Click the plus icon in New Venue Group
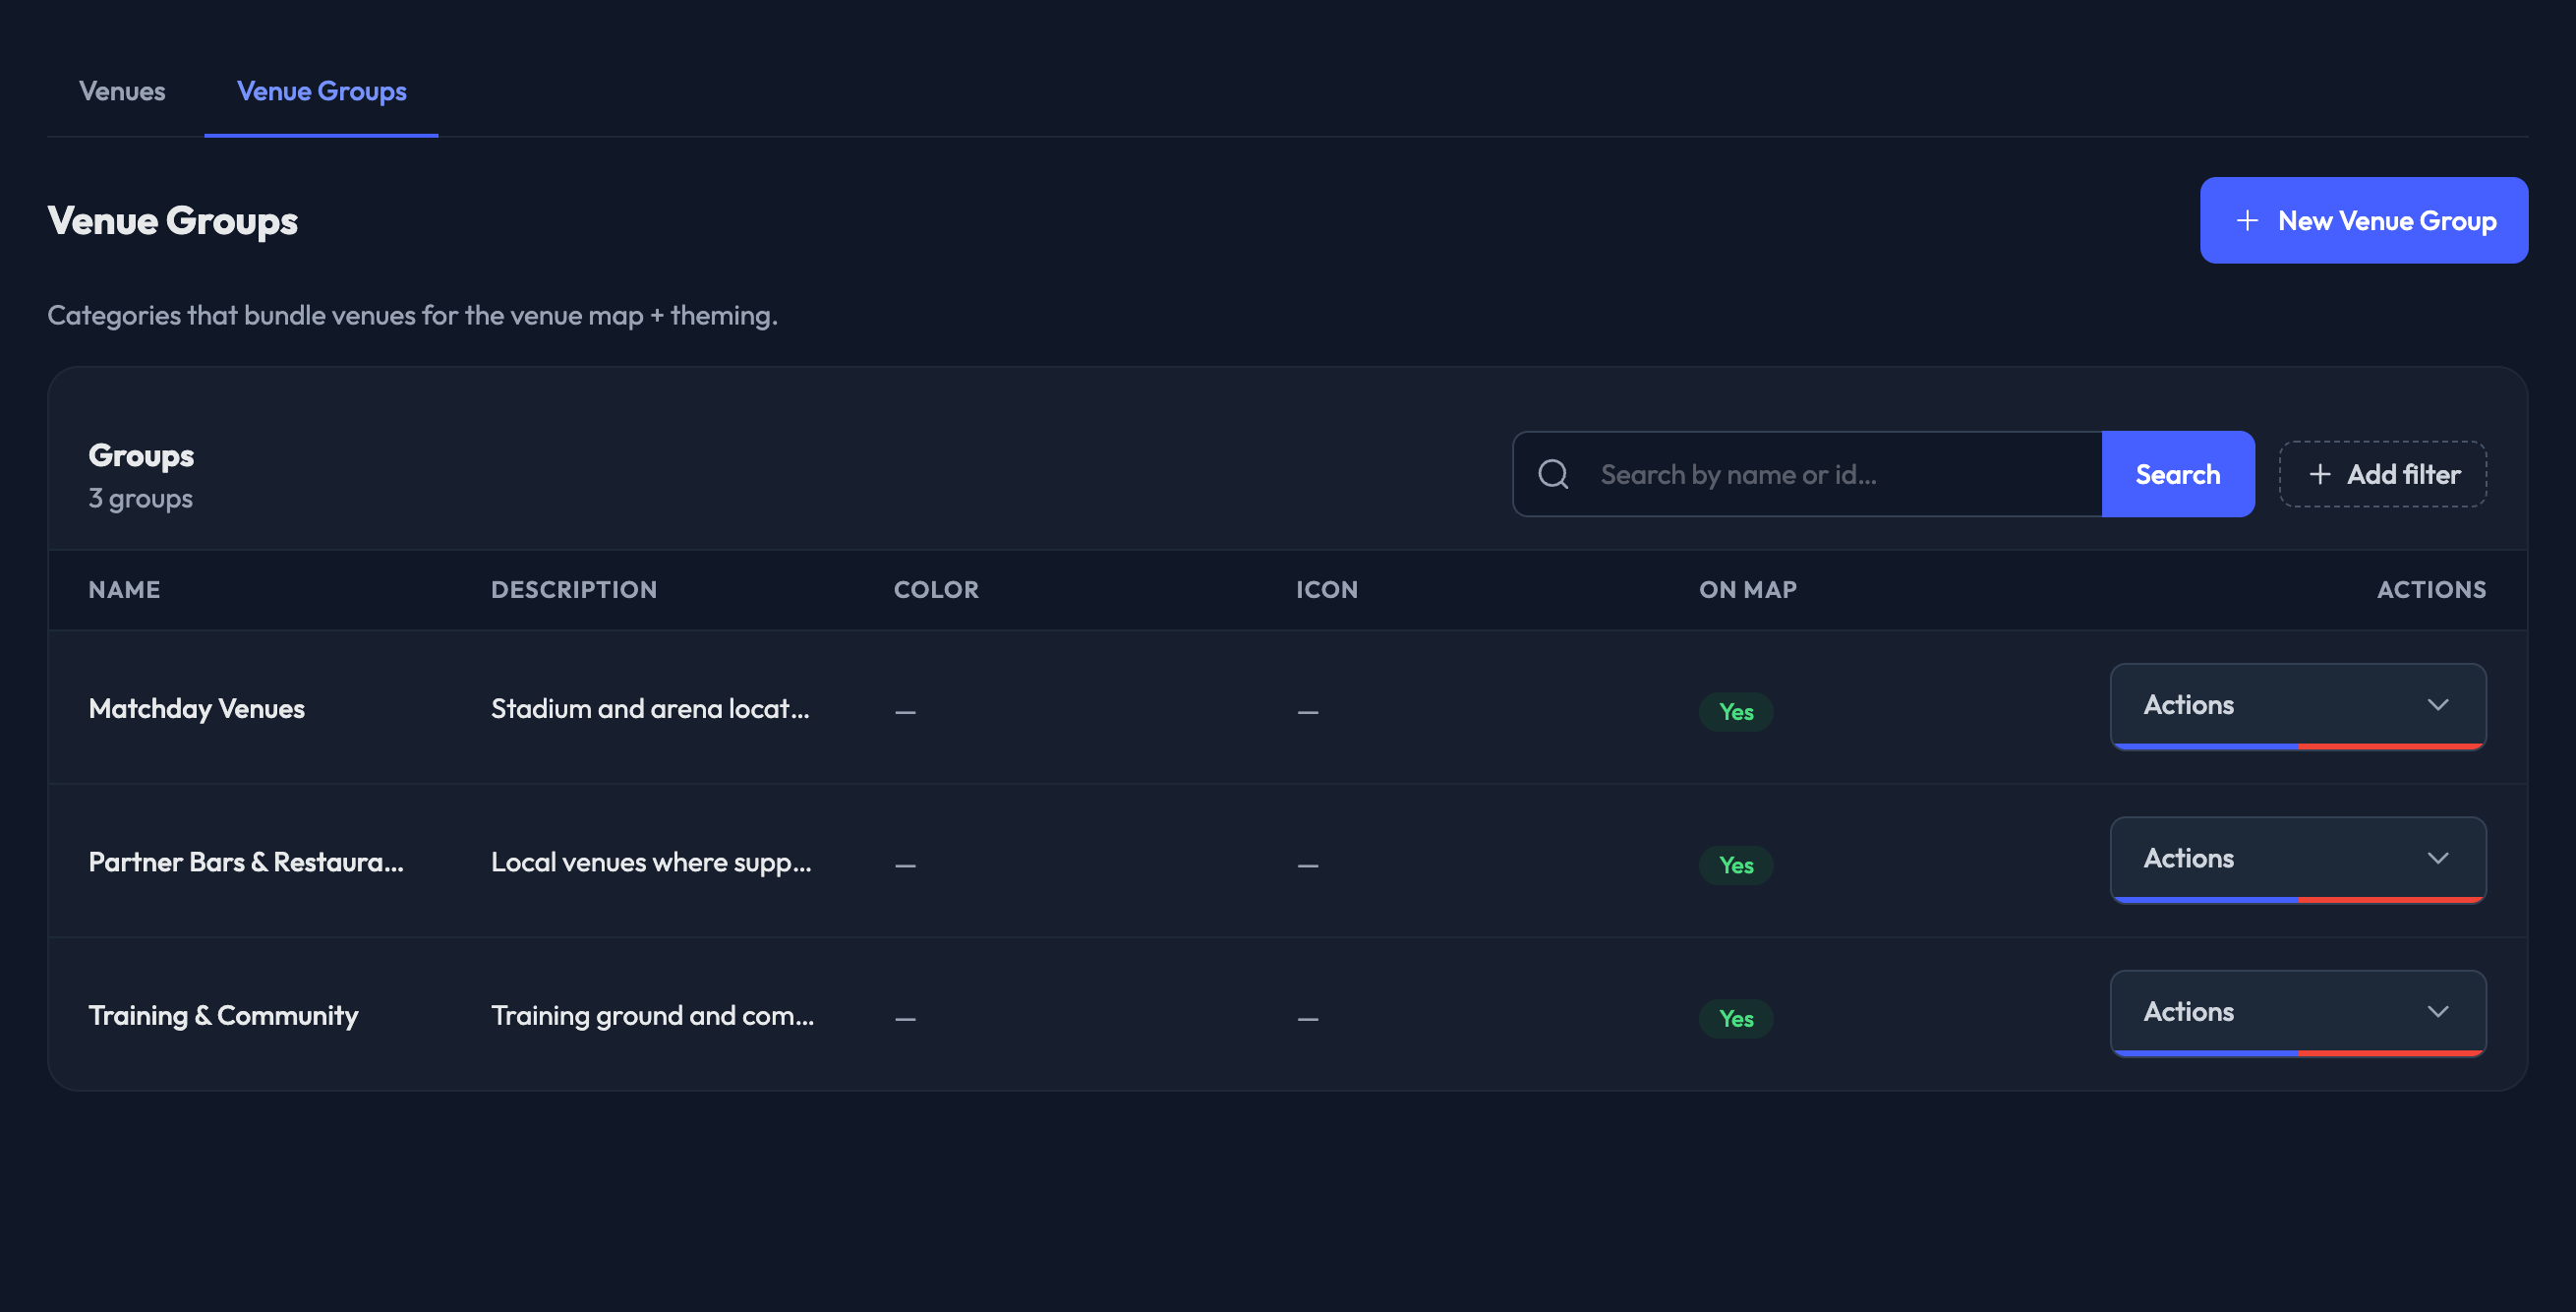2576x1312 pixels. pos(2247,220)
